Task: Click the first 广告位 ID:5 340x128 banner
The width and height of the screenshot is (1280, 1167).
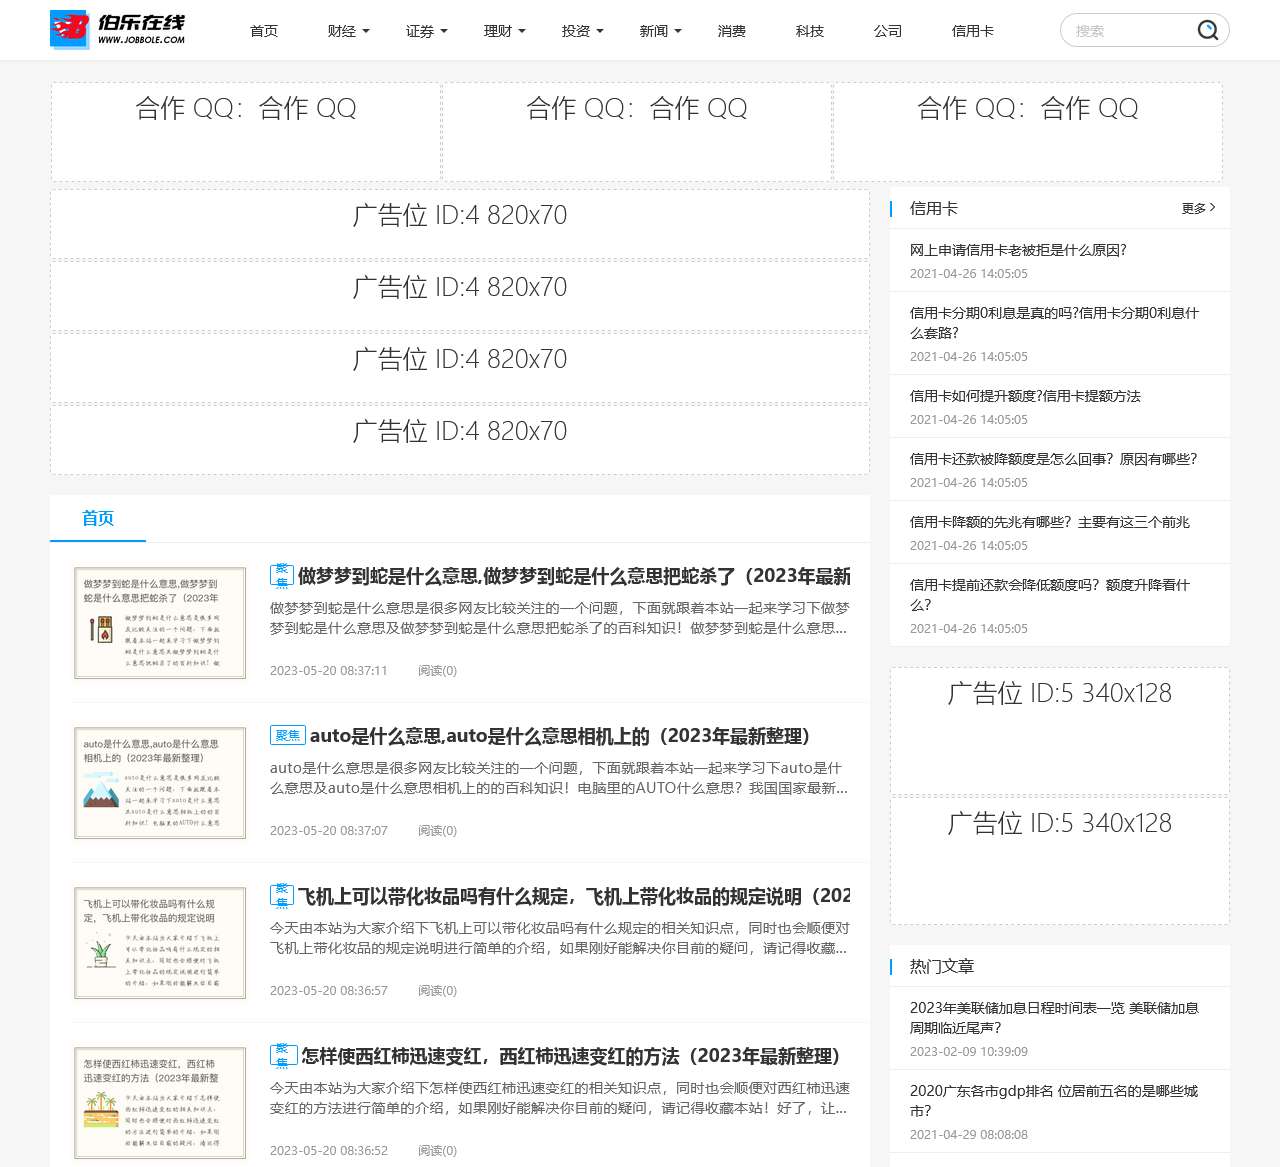Action: point(1060,731)
